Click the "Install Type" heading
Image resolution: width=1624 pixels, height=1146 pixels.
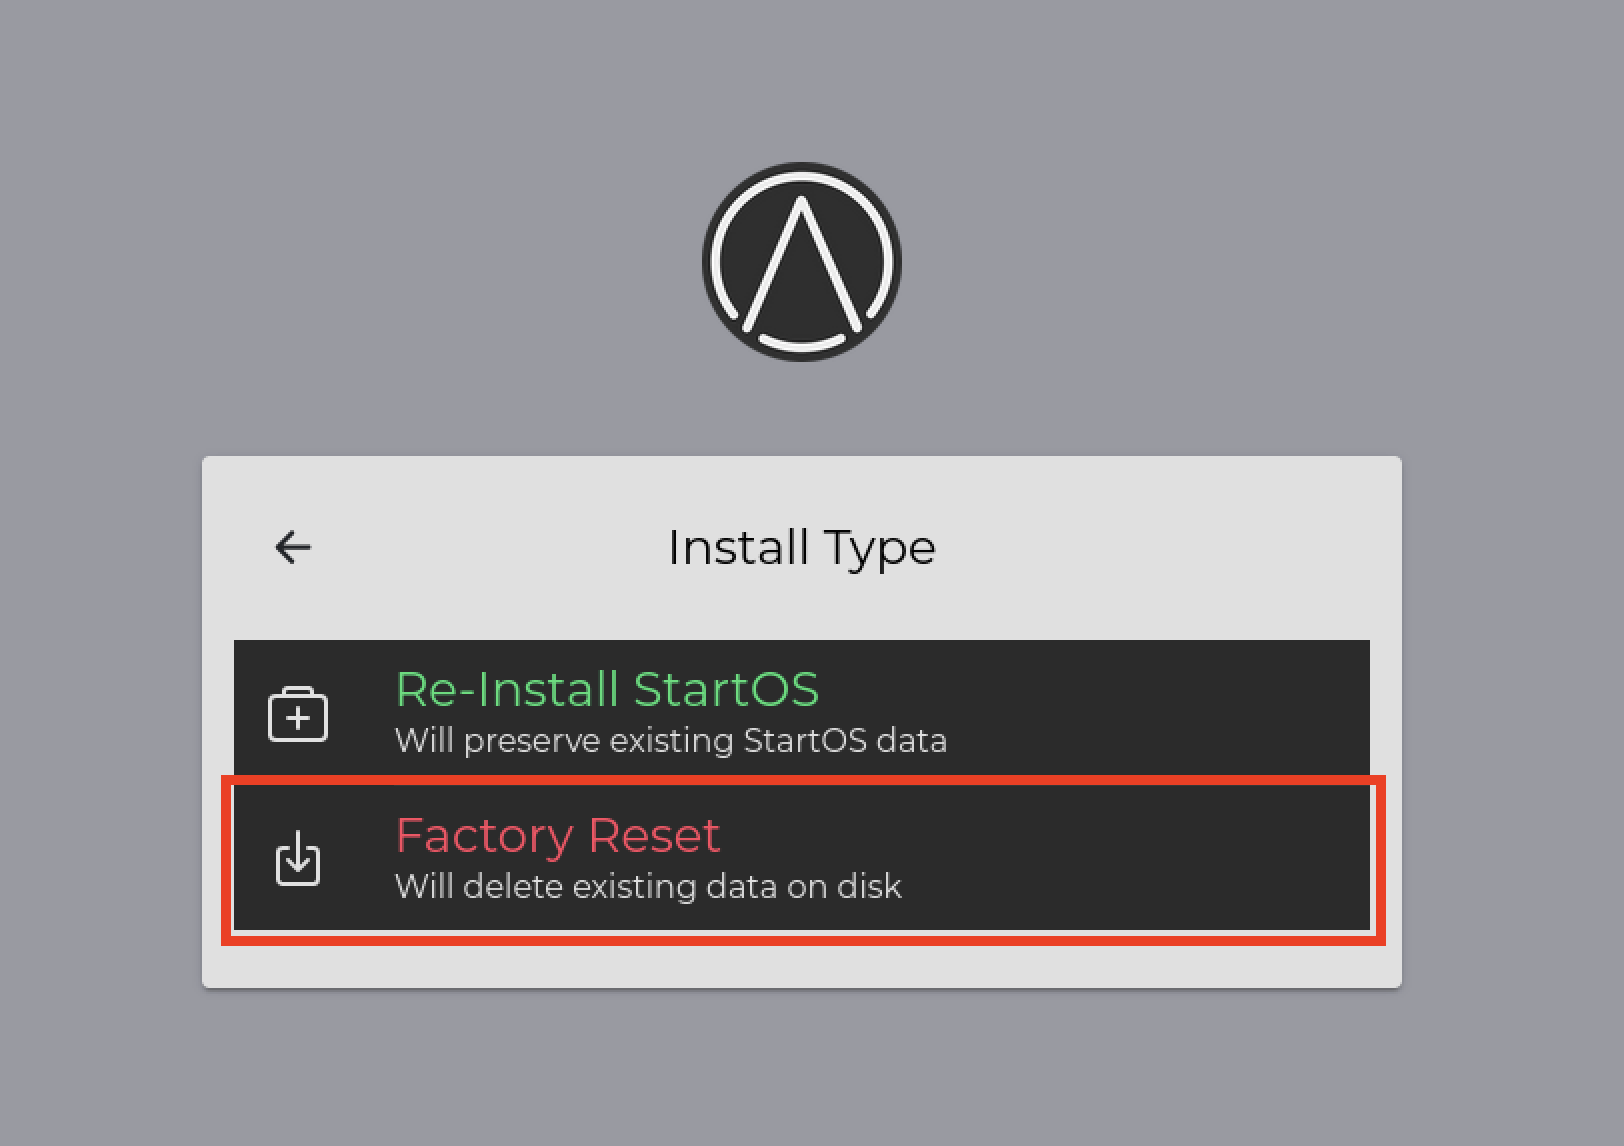point(801,547)
